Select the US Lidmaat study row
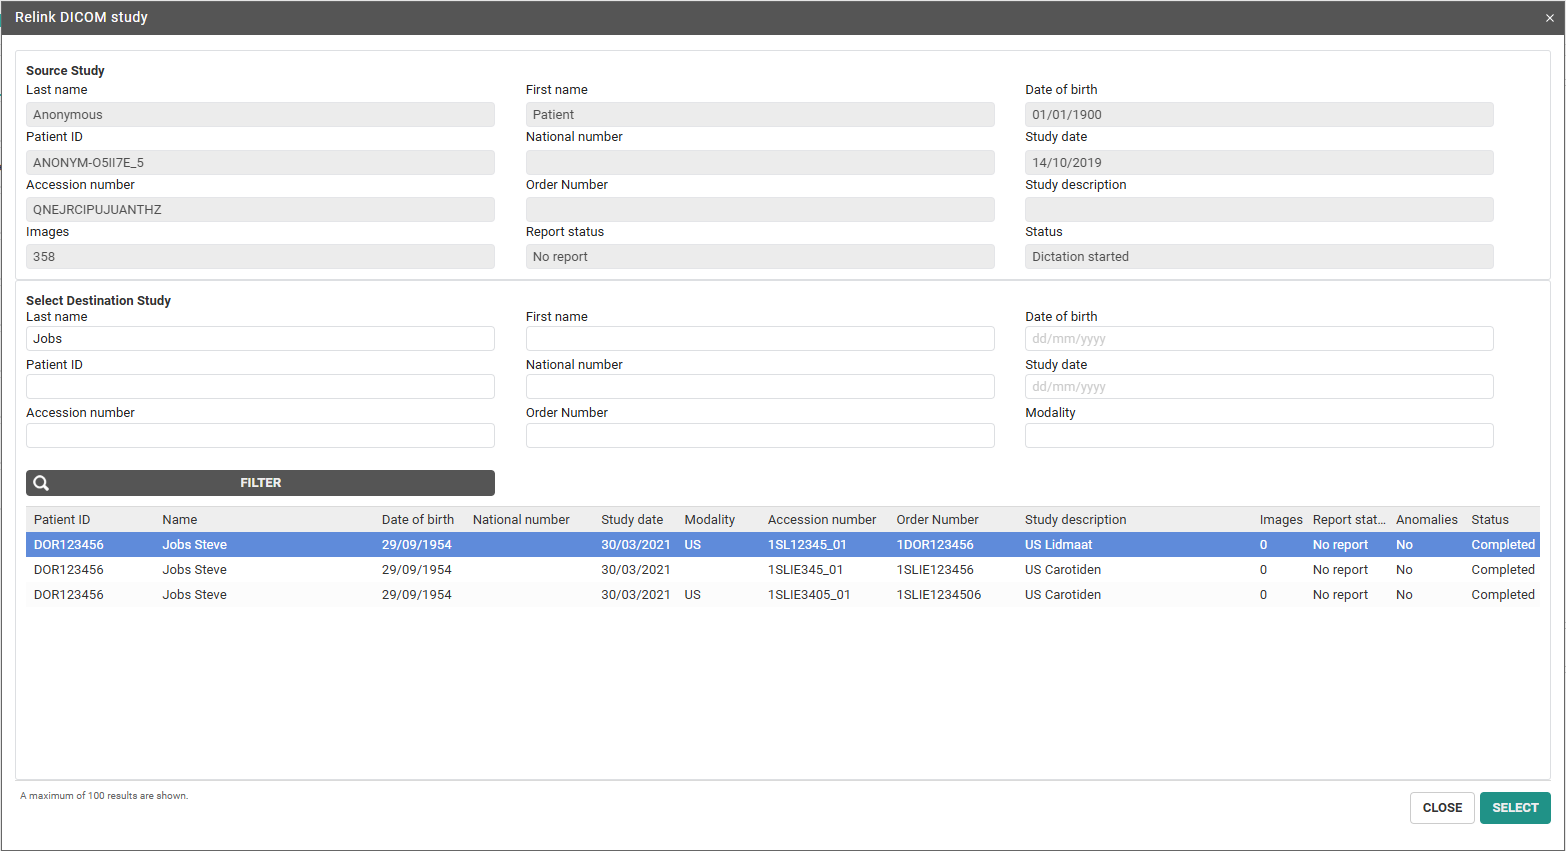Screen dimensions: 1566x851 [x=1058, y=545]
